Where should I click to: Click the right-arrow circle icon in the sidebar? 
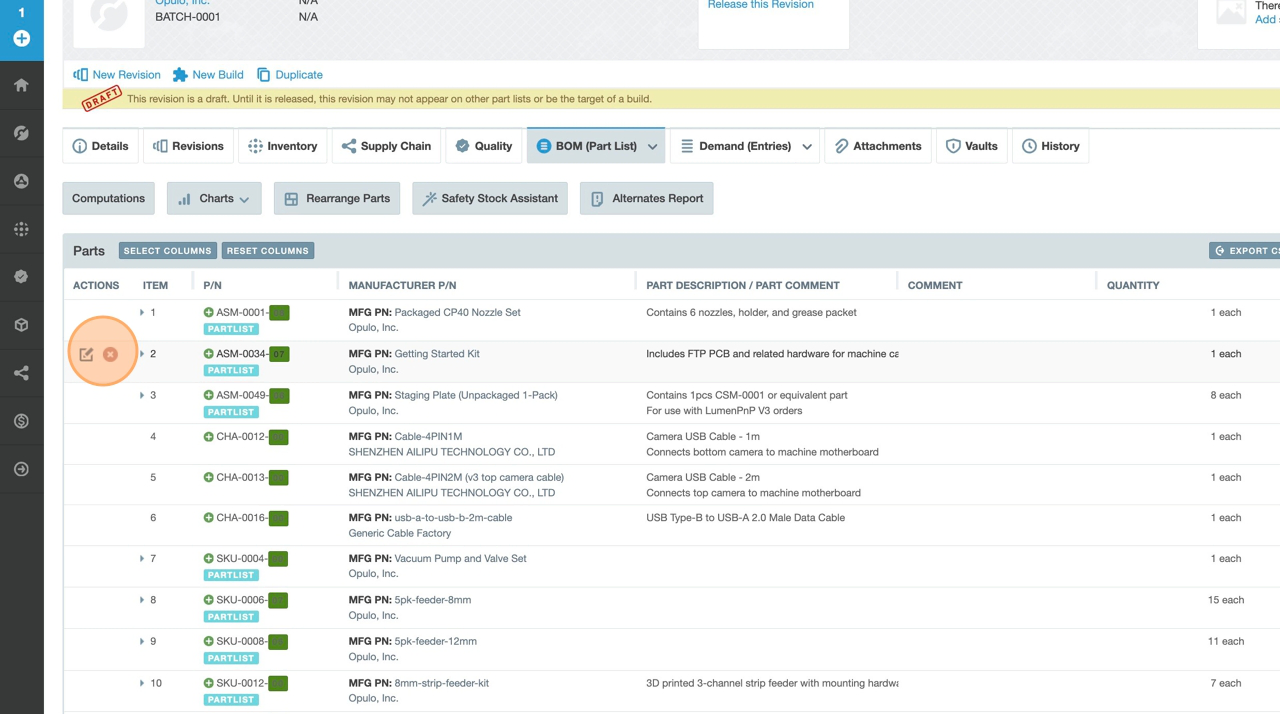(21, 469)
